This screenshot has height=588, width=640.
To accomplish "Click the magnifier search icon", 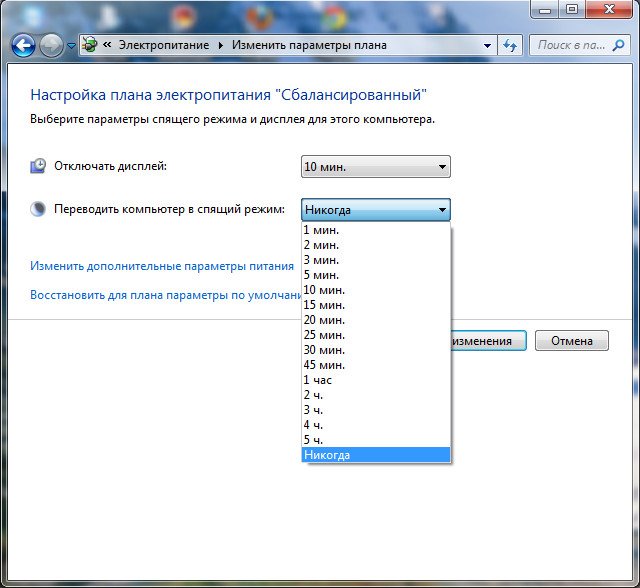I will click(619, 45).
